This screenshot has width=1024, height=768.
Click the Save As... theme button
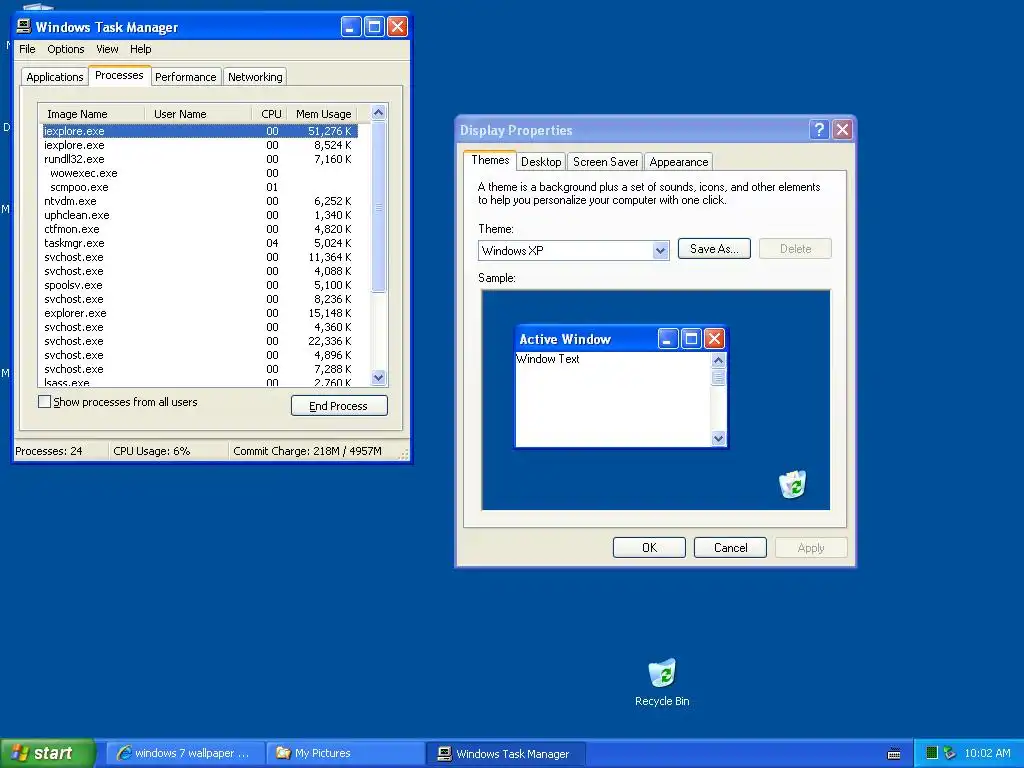[714, 249]
